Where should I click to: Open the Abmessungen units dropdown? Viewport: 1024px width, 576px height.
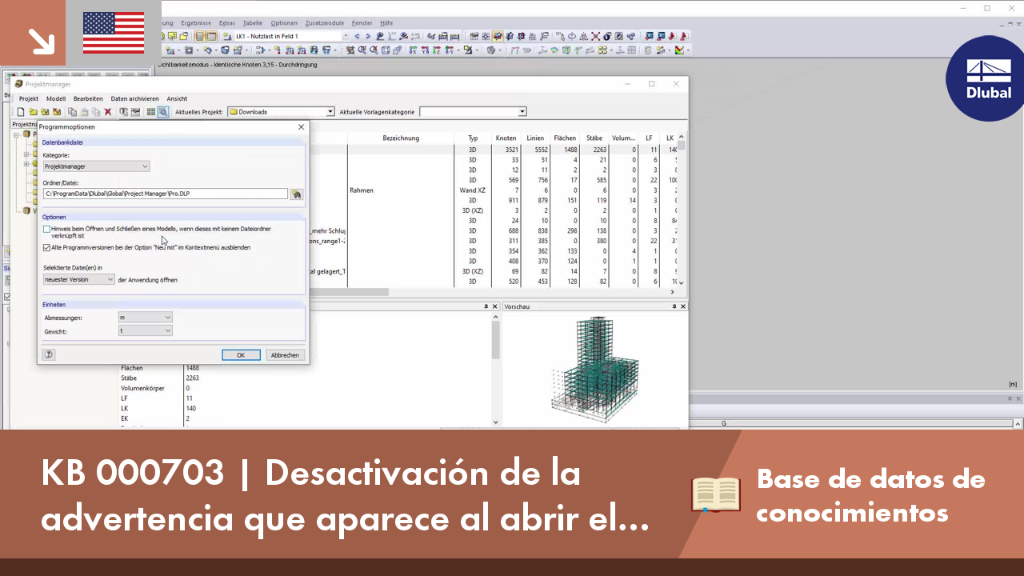point(145,317)
